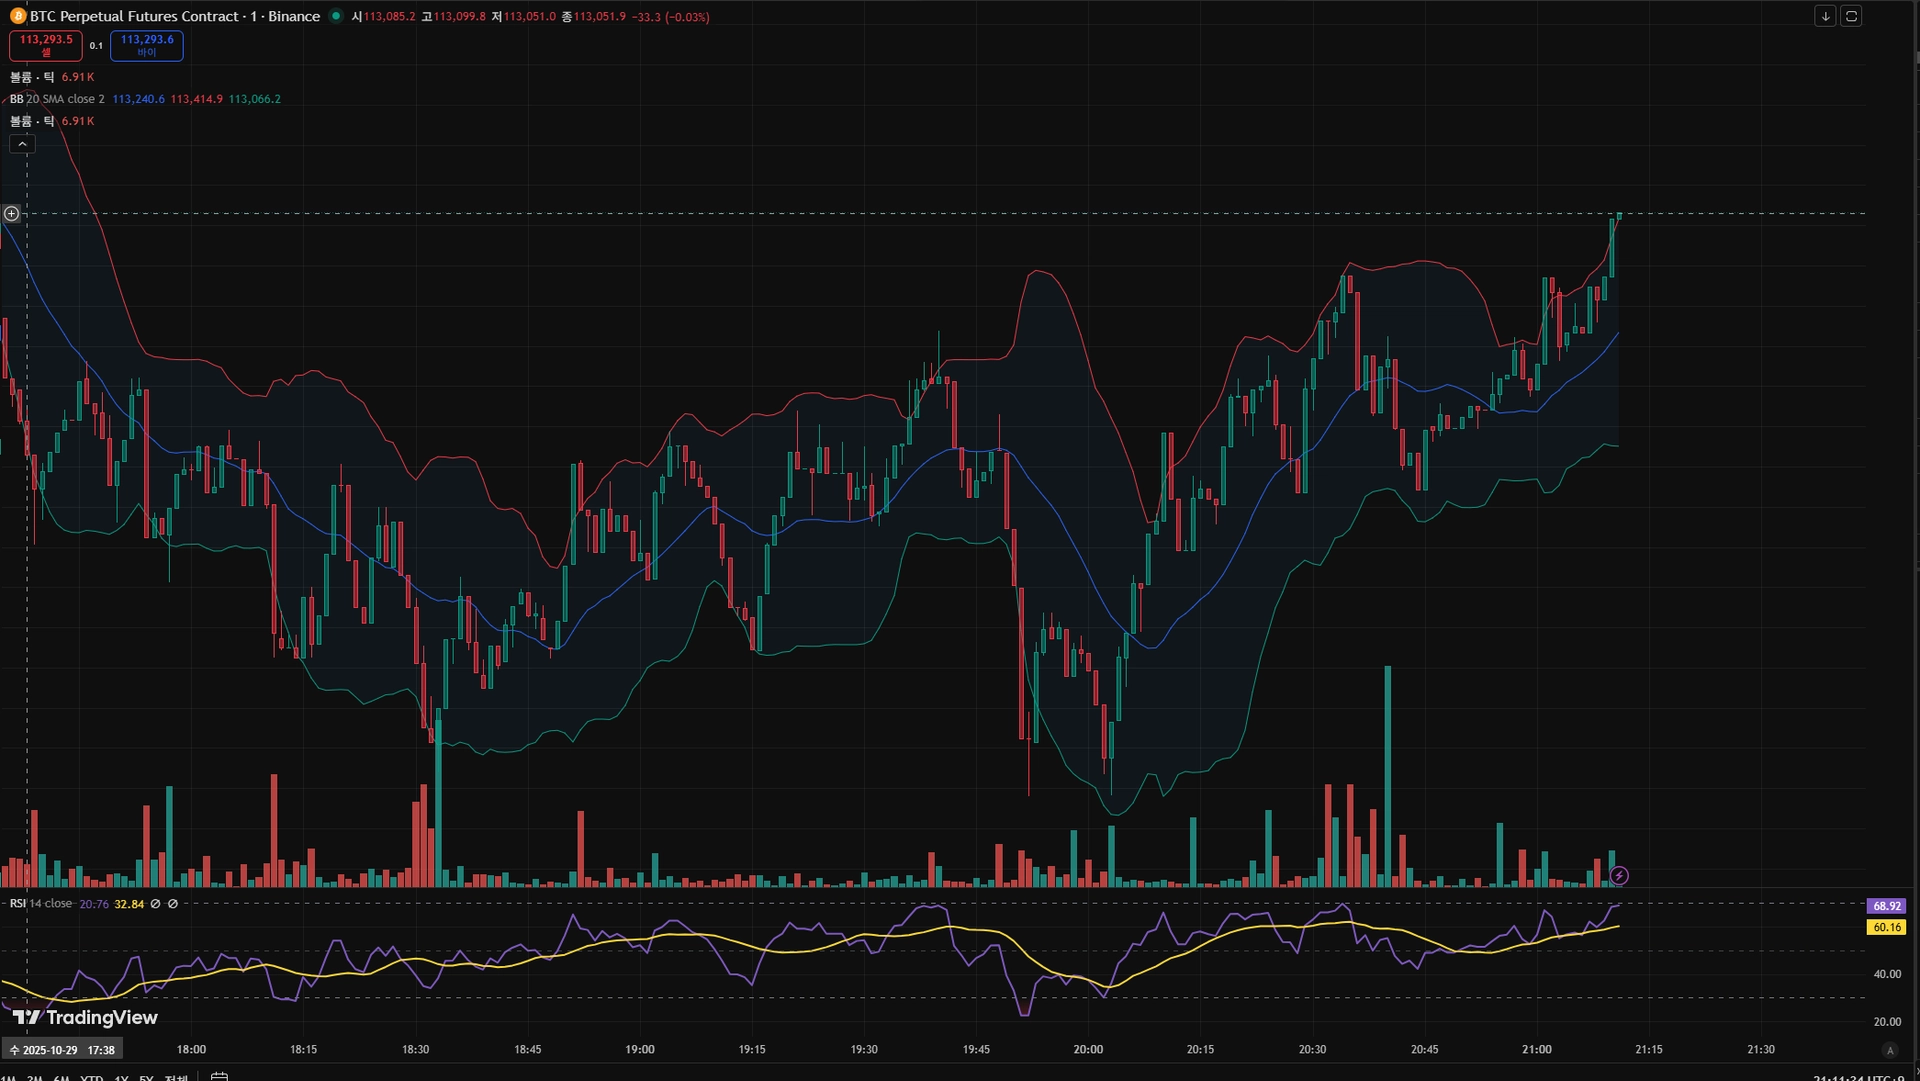Click the purple RSI 68.92 value label
Image resolution: width=1920 pixels, height=1081 pixels.
[1886, 906]
